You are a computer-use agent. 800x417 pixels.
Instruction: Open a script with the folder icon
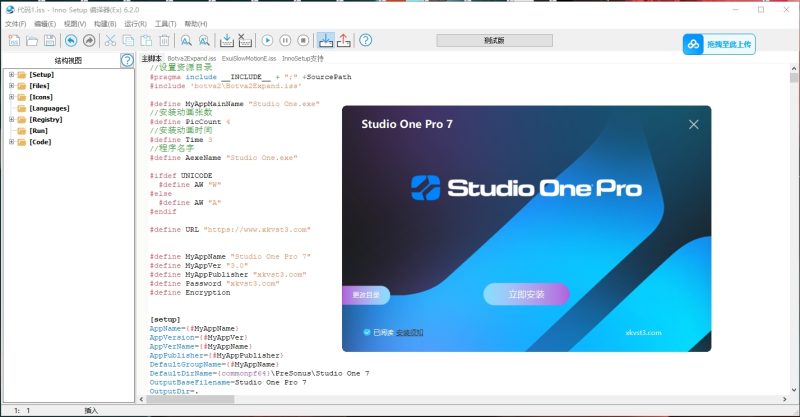32,40
